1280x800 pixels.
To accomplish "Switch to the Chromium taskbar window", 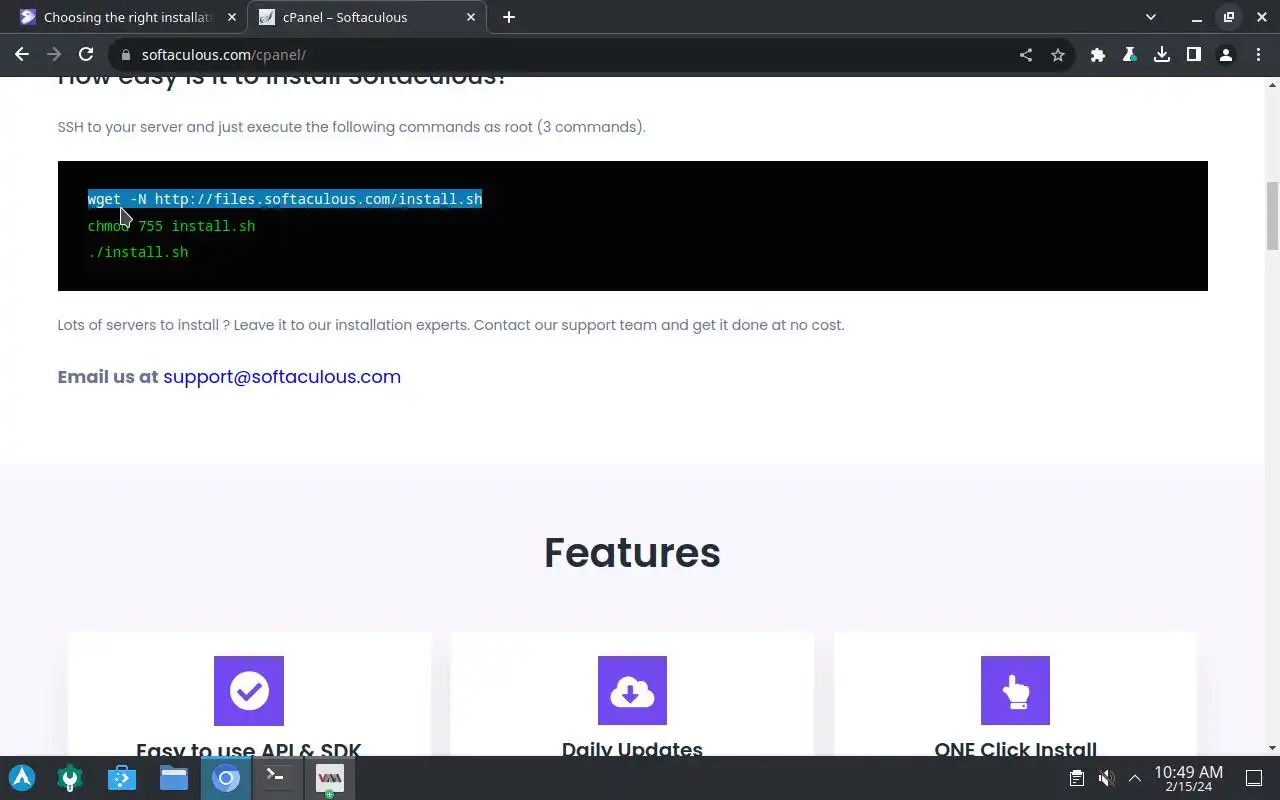I will [226, 778].
